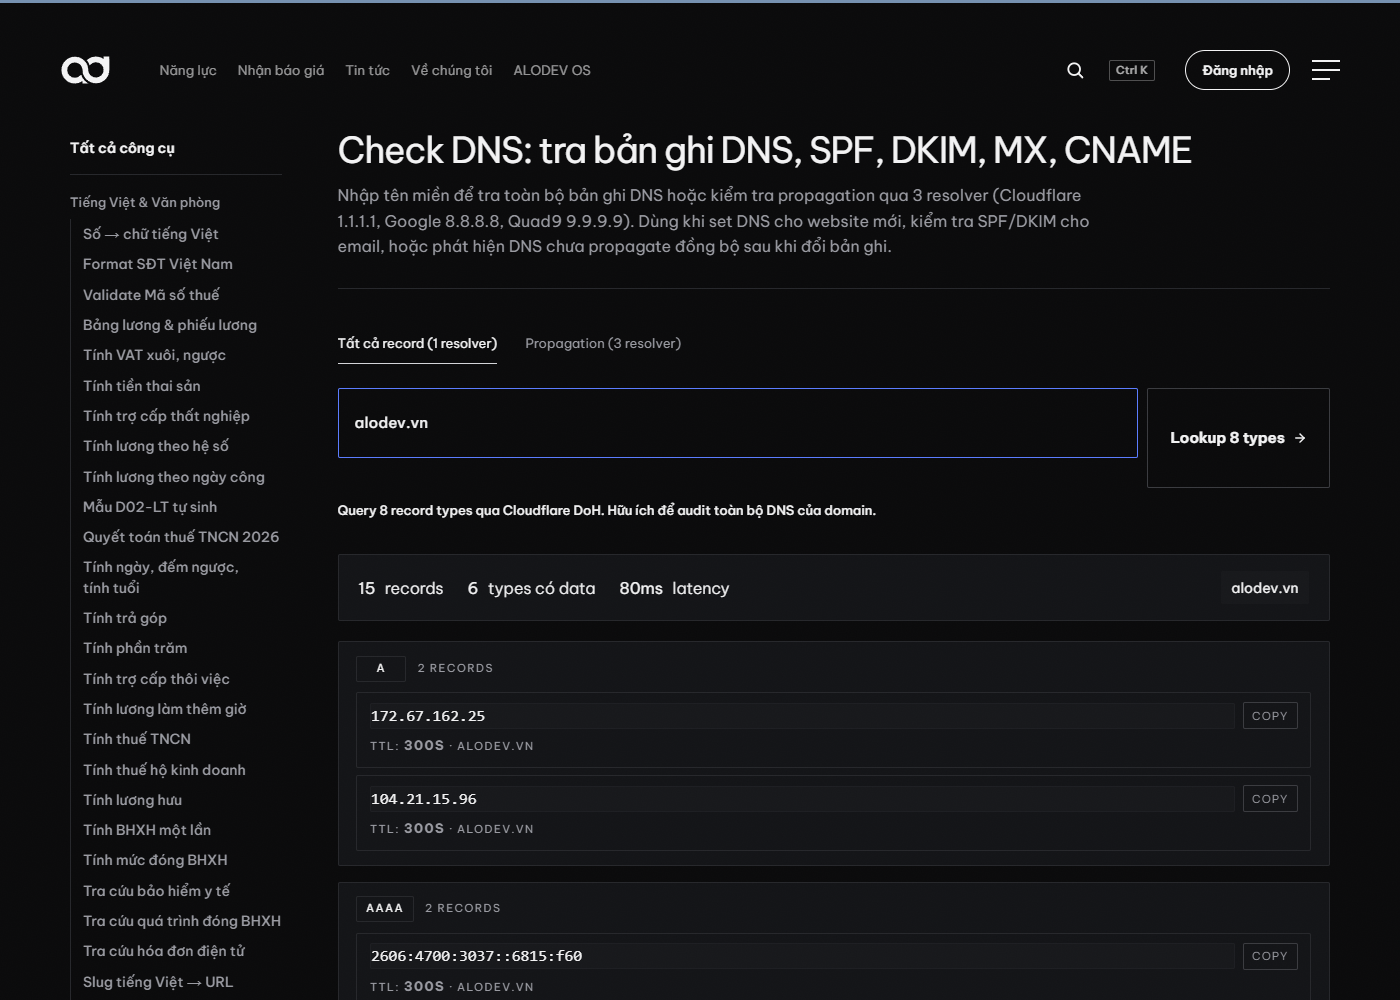Open Tính lương theo ngày công tool
The width and height of the screenshot is (1400, 1000).
174,477
